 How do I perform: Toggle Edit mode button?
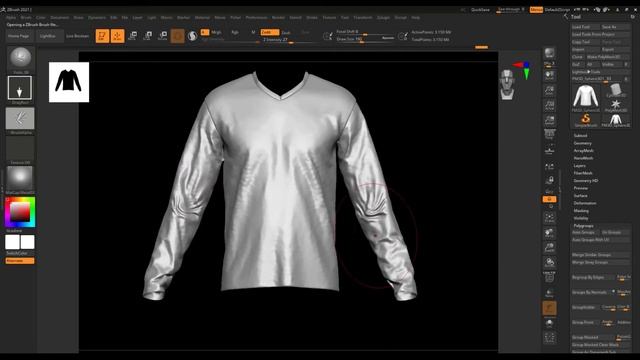pyautogui.click(x=102, y=36)
